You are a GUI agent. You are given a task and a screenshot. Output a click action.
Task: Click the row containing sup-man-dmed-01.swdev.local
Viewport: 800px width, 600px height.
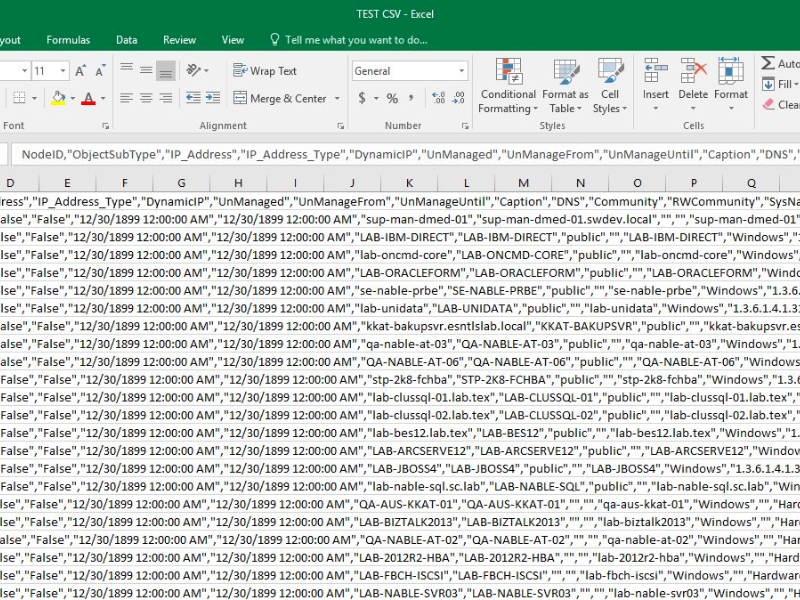[x=400, y=219]
